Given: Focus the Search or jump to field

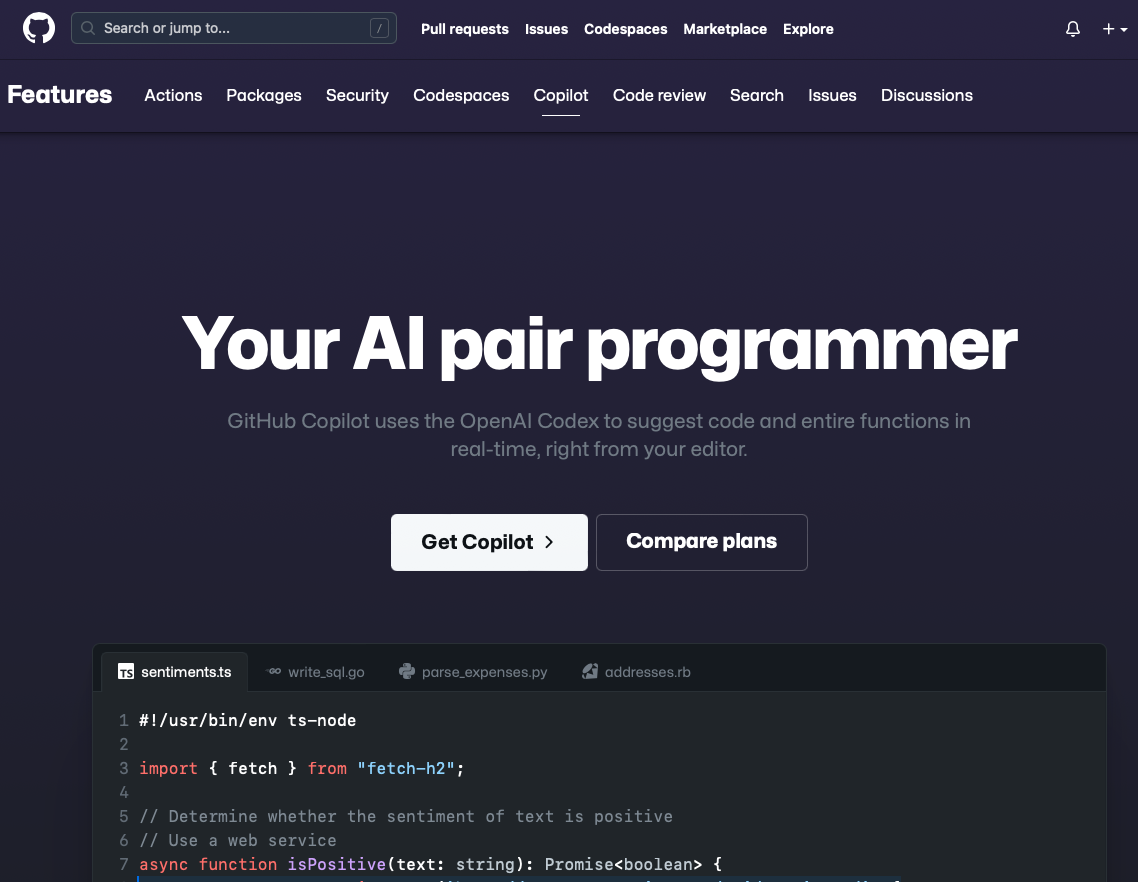Looking at the screenshot, I should click(234, 28).
